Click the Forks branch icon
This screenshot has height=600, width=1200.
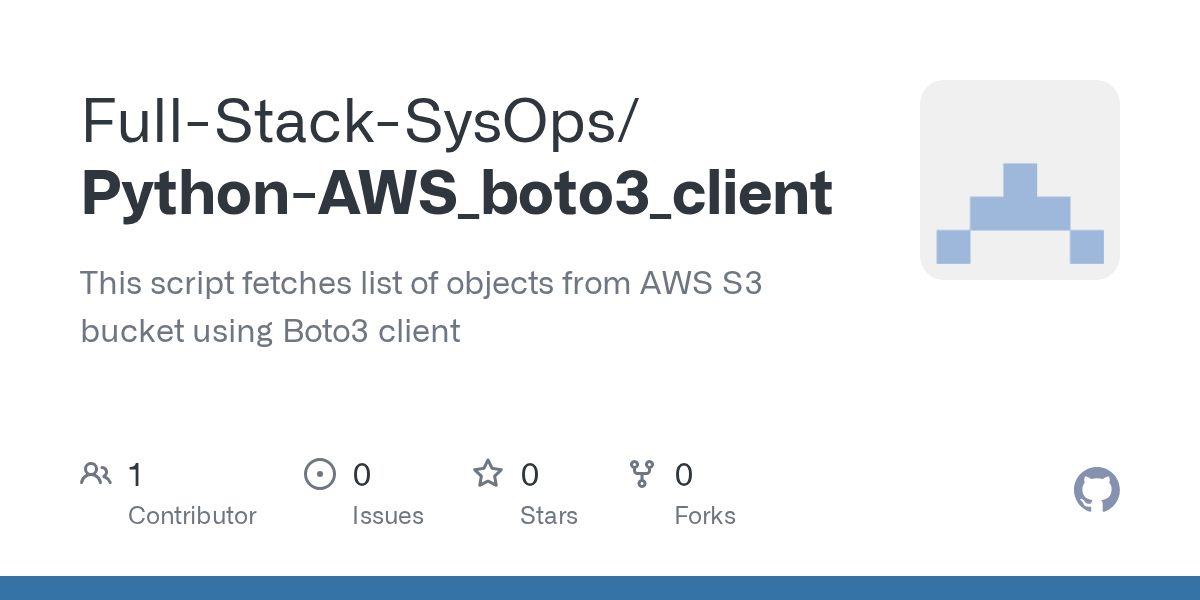[x=641, y=474]
